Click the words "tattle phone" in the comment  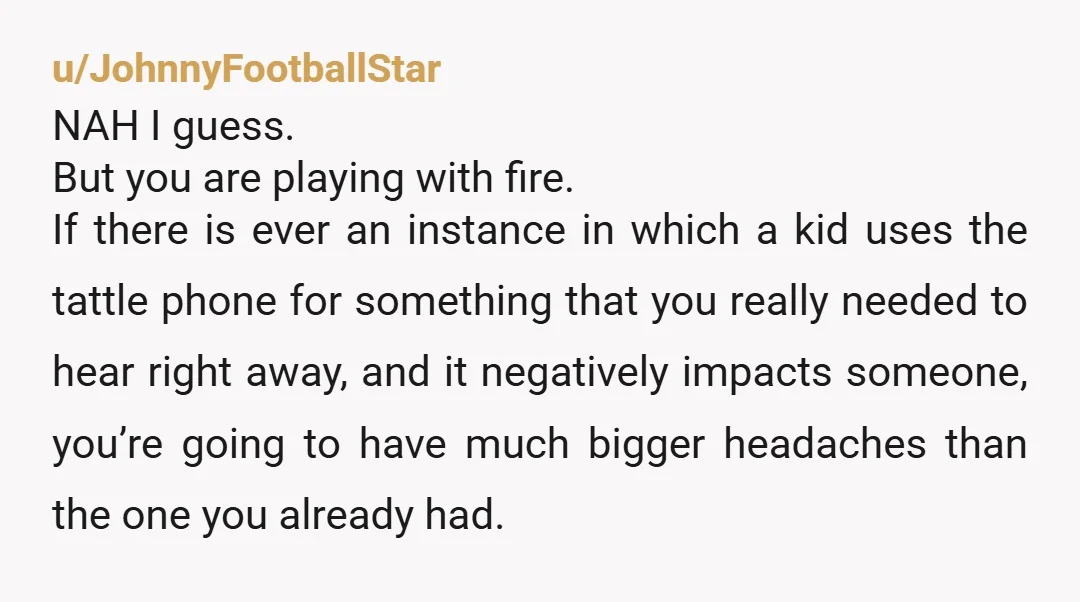click(x=165, y=302)
